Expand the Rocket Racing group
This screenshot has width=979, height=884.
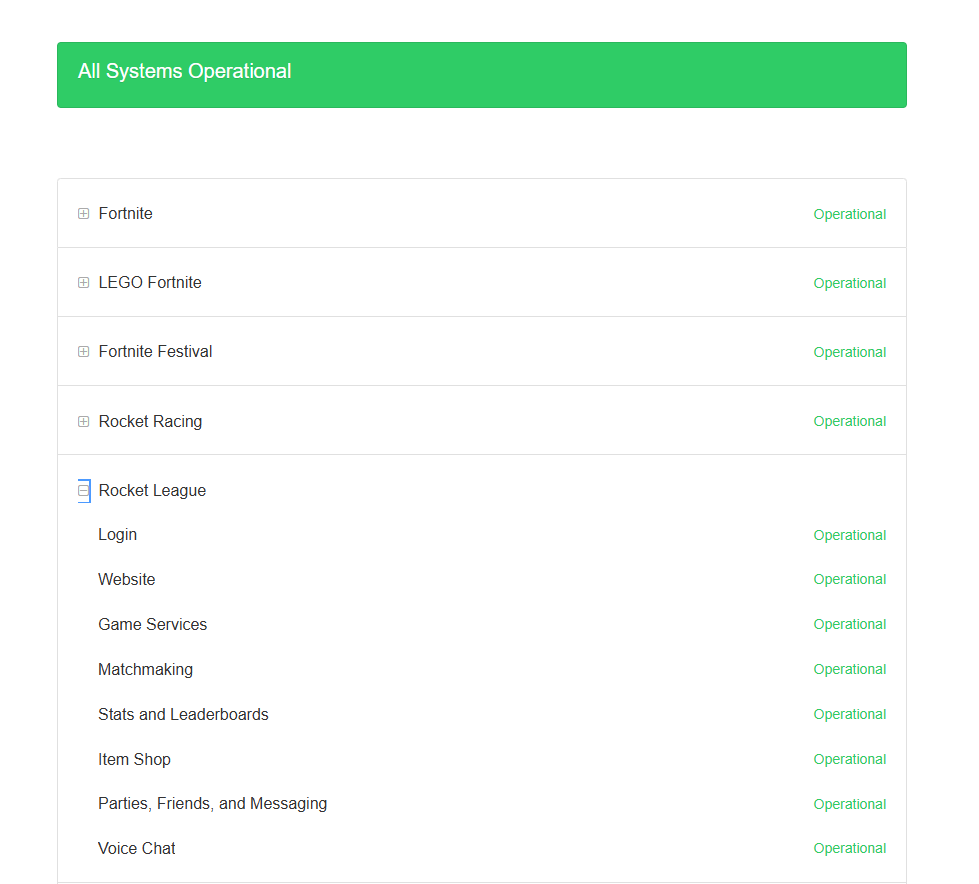tap(83, 421)
